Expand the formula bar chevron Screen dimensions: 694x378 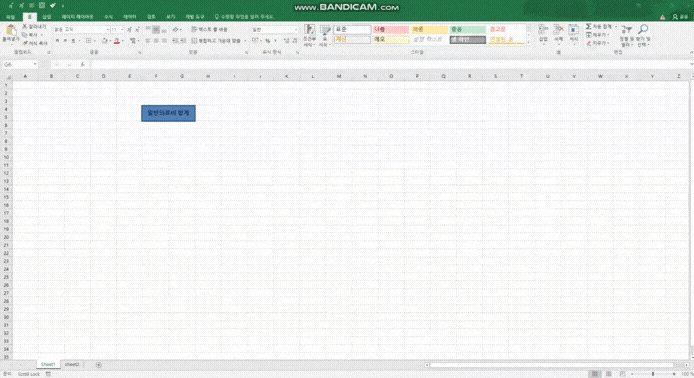(x=691, y=65)
